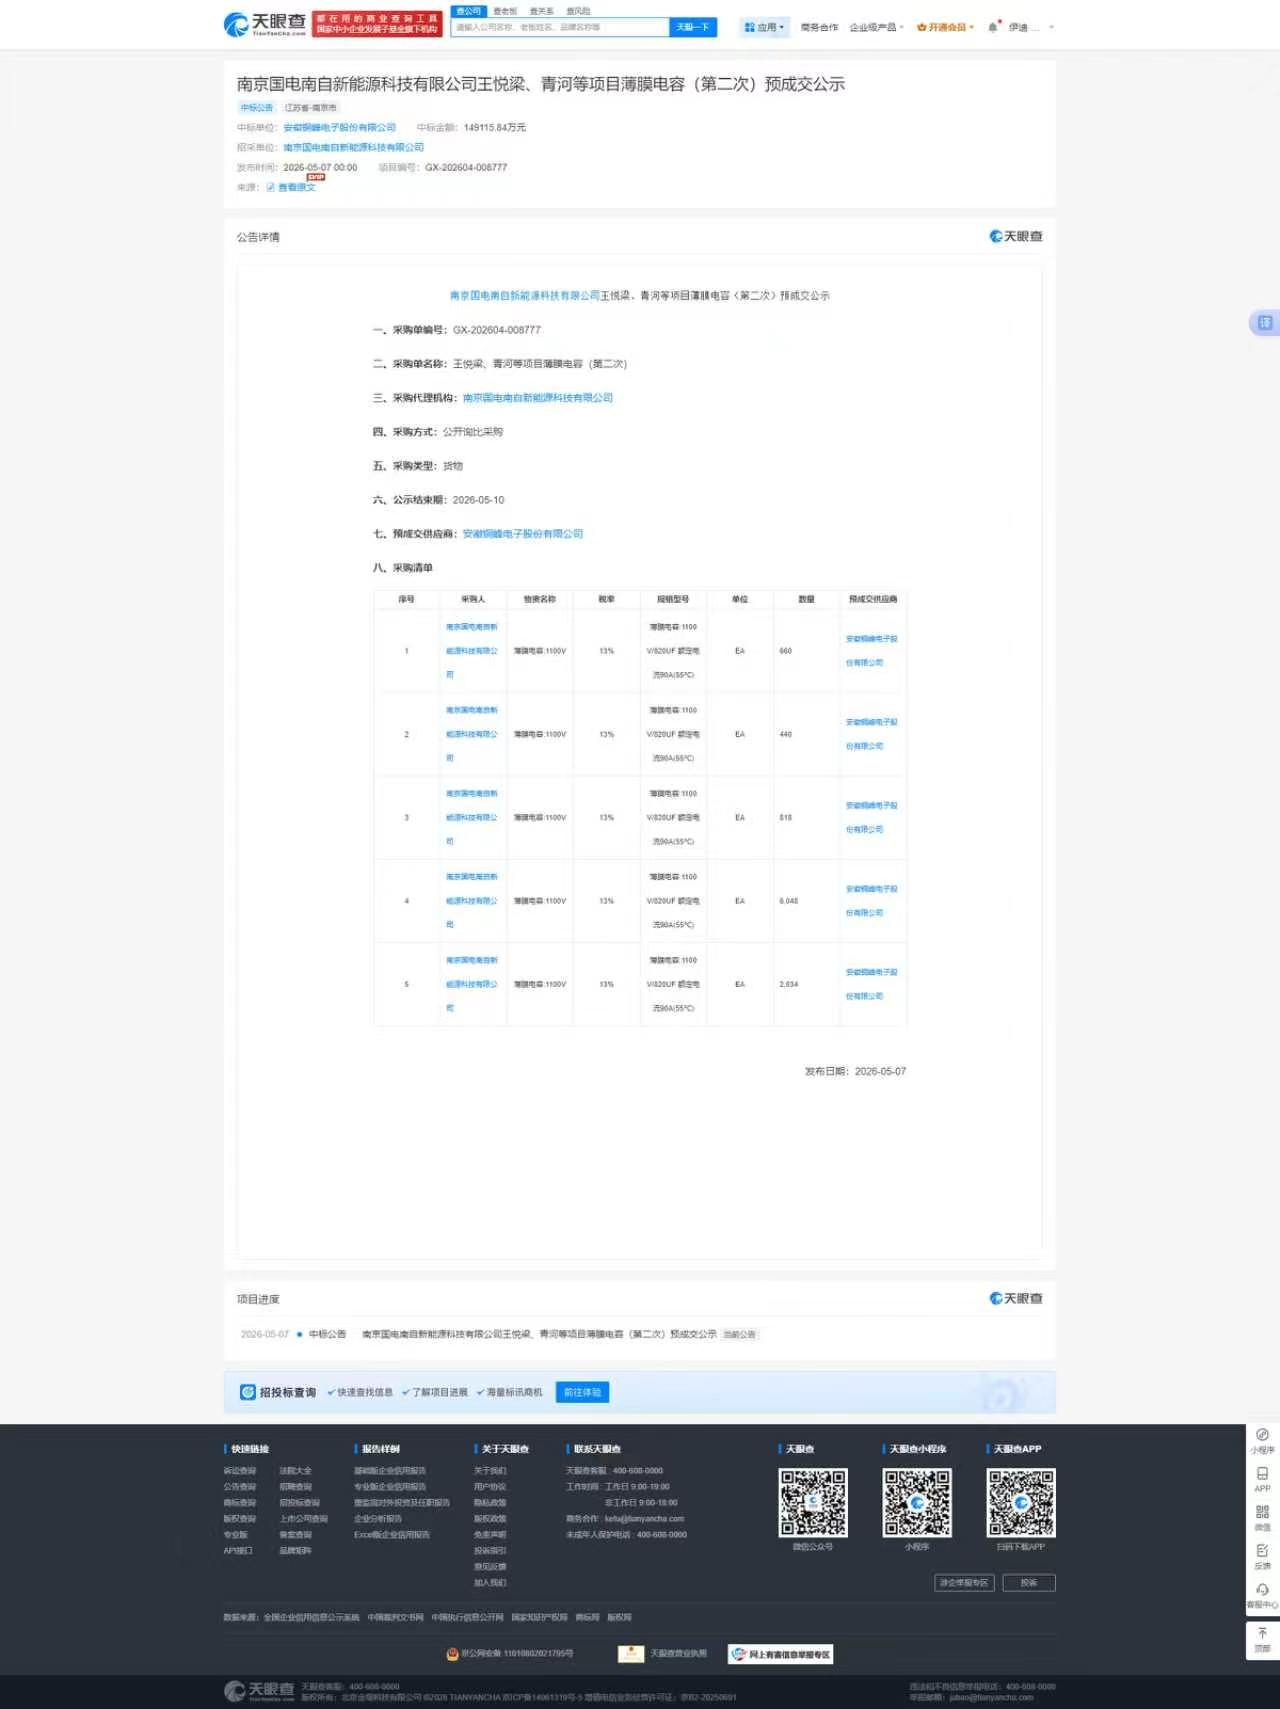Image resolution: width=1280 pixels, height=1709 pixels.
Task: Click the floating translate icon on right edge
Action: click(1264, 323)
